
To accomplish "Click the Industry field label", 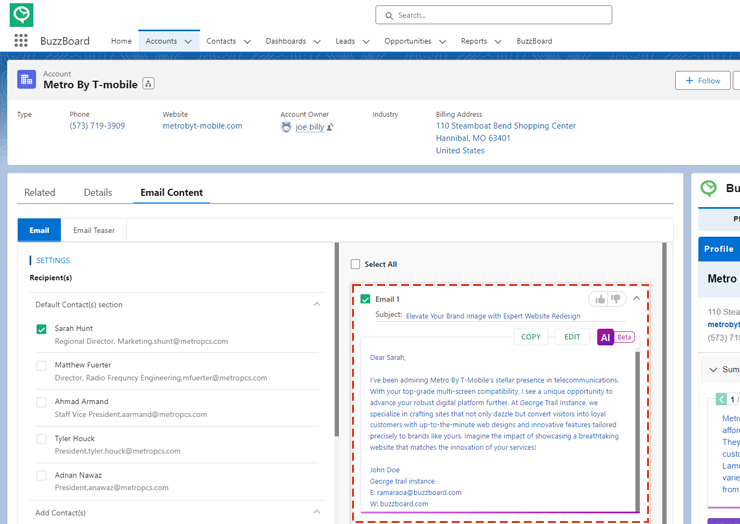I will [385, 114].
